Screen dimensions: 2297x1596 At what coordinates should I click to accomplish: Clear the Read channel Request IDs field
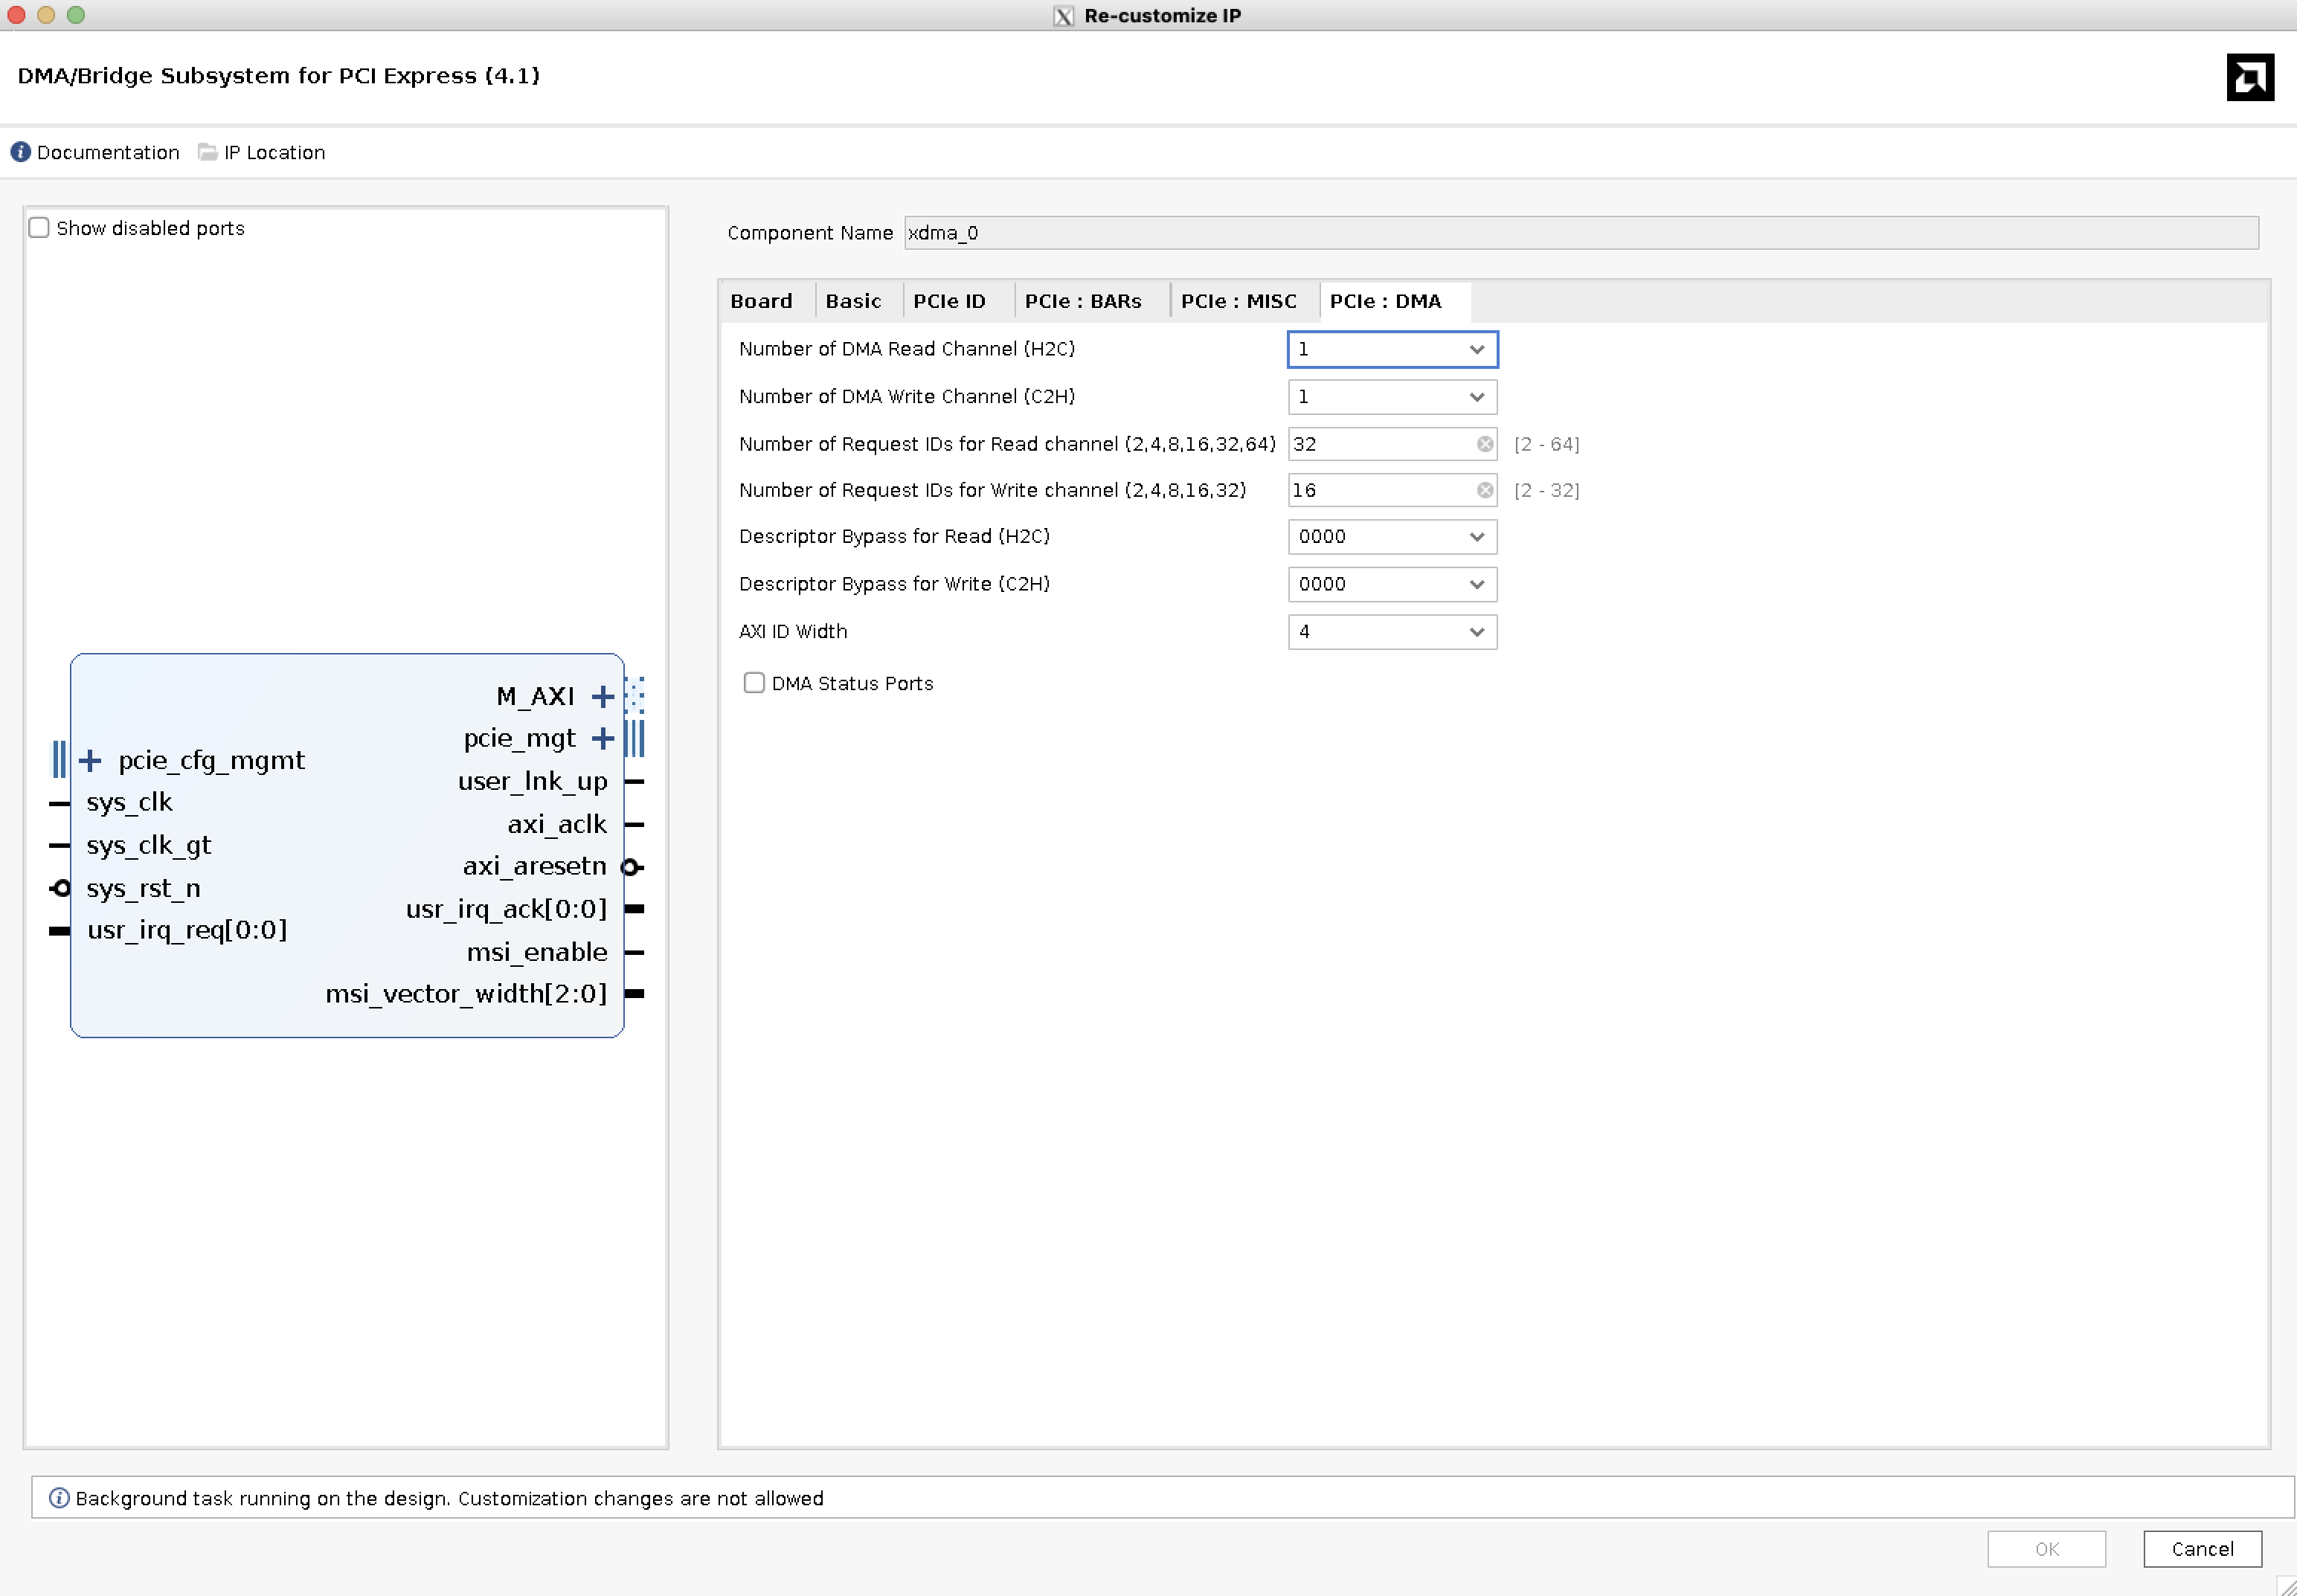1485,444
